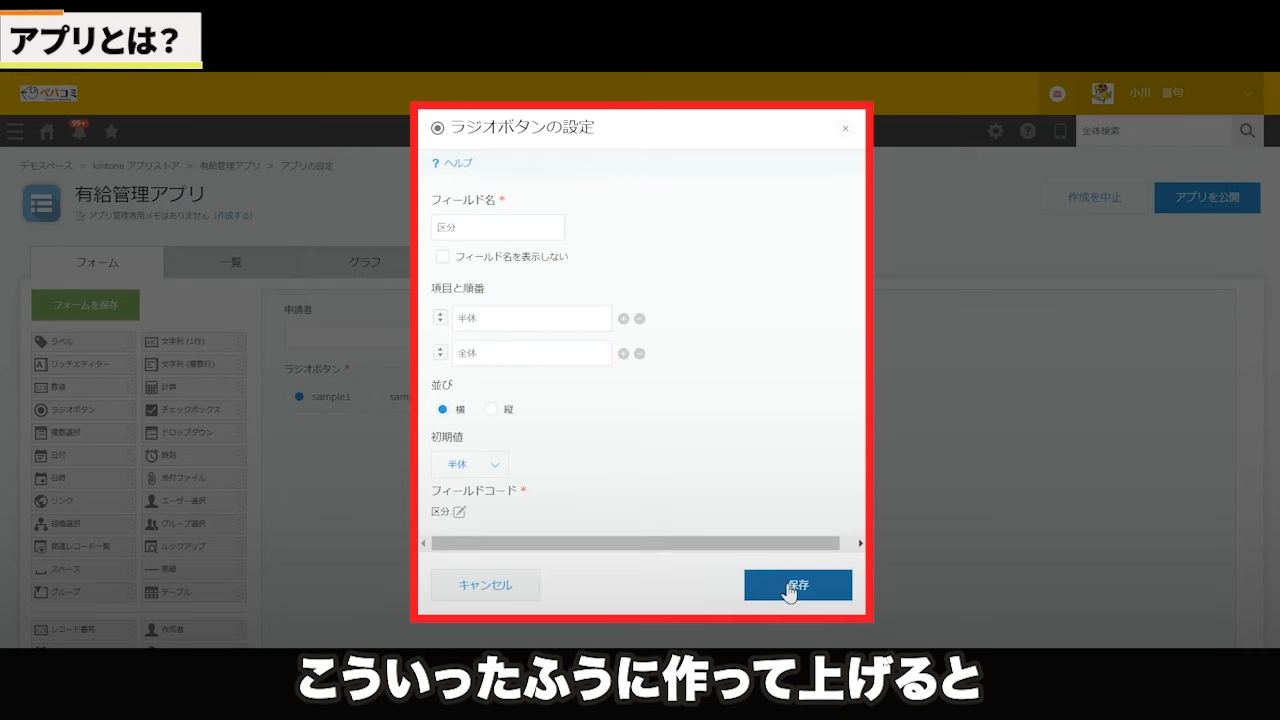Switch to the グラフ tab

pyautogui.click(x=364, y=262)
